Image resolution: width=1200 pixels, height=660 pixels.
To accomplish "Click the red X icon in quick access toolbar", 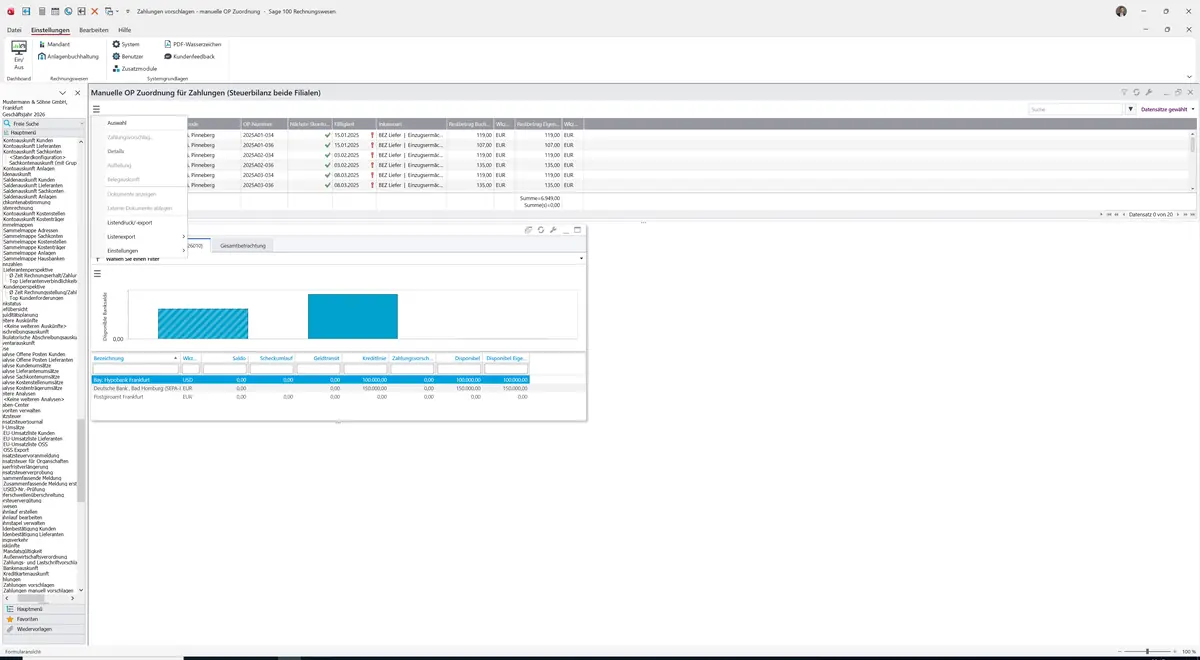I will (94, 11).
